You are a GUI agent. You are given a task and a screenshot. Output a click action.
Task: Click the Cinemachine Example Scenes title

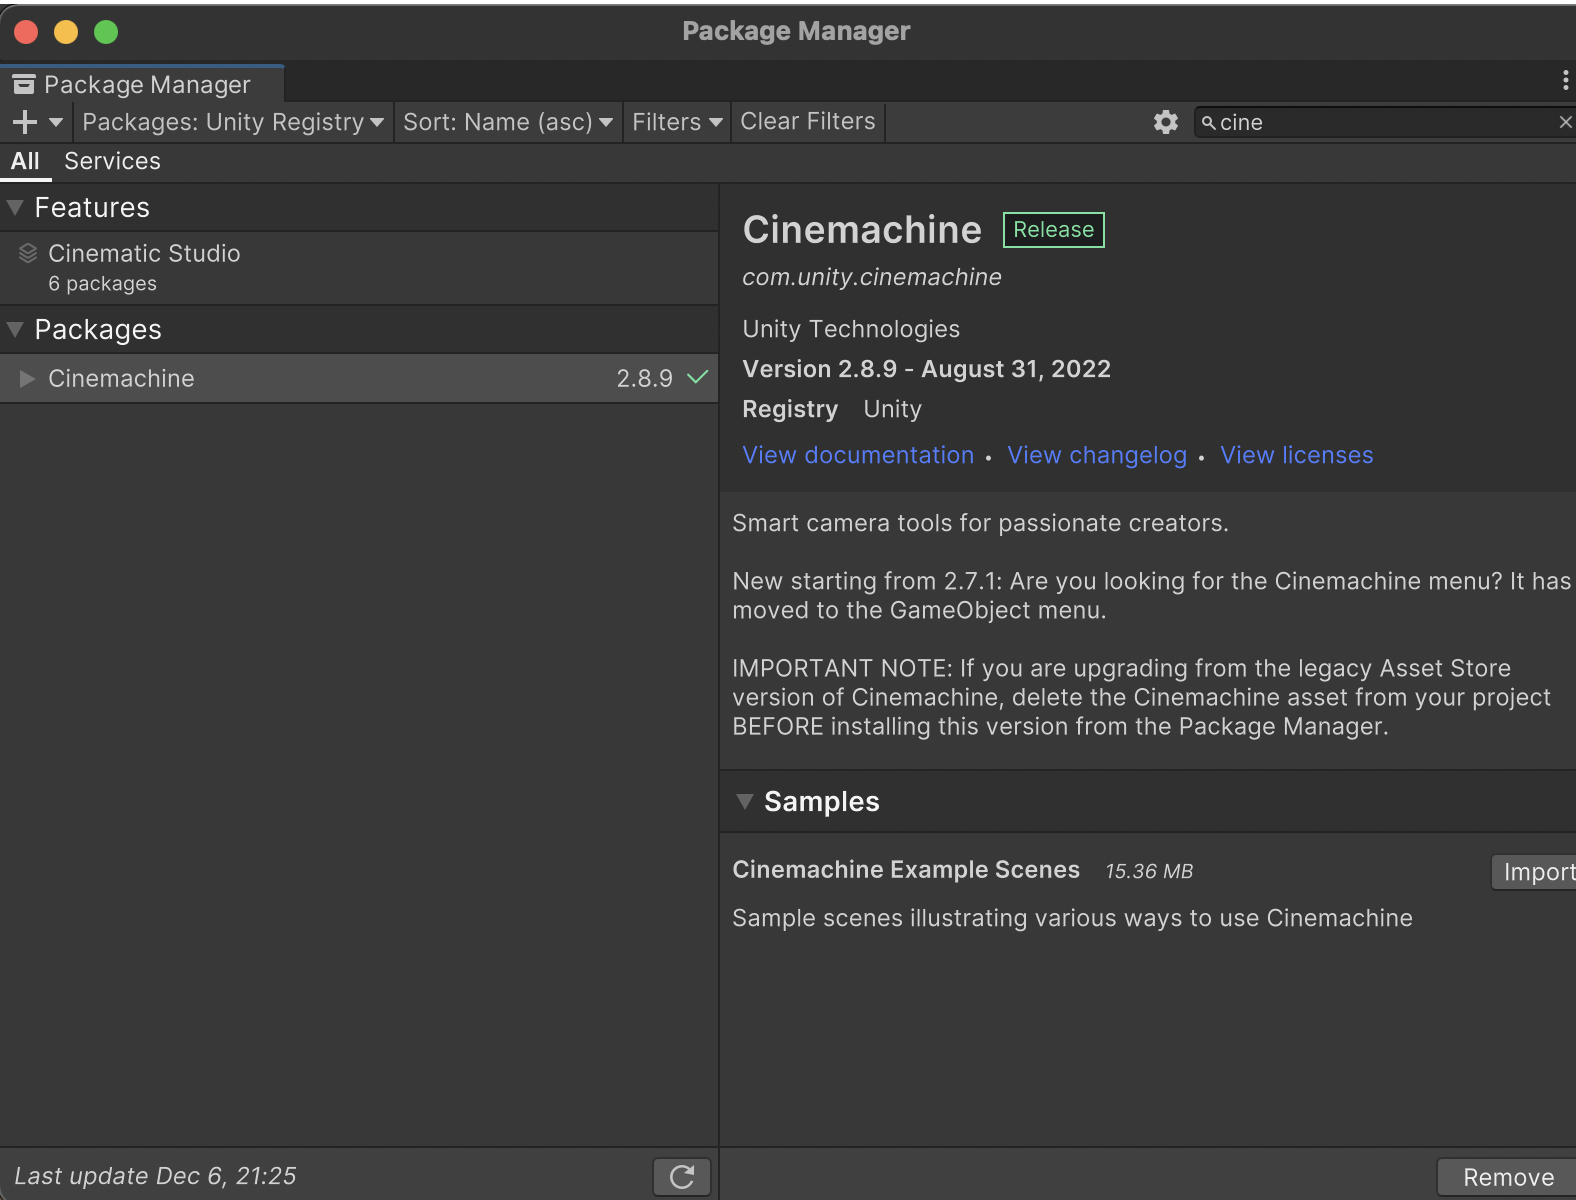click(906, 870)
